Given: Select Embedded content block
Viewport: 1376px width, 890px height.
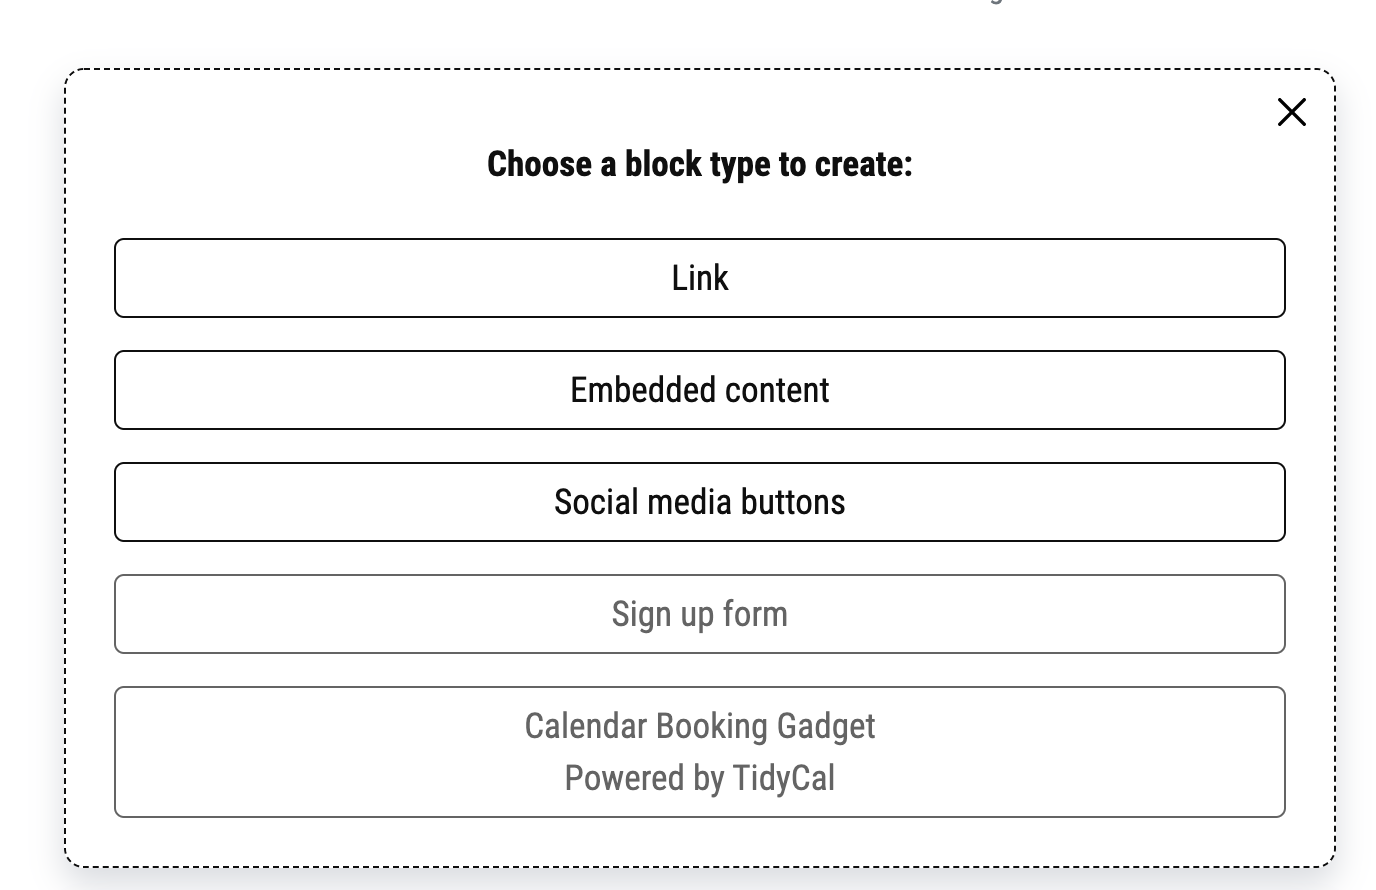Looking at the screenshot, I should click(x=700, y=390).
